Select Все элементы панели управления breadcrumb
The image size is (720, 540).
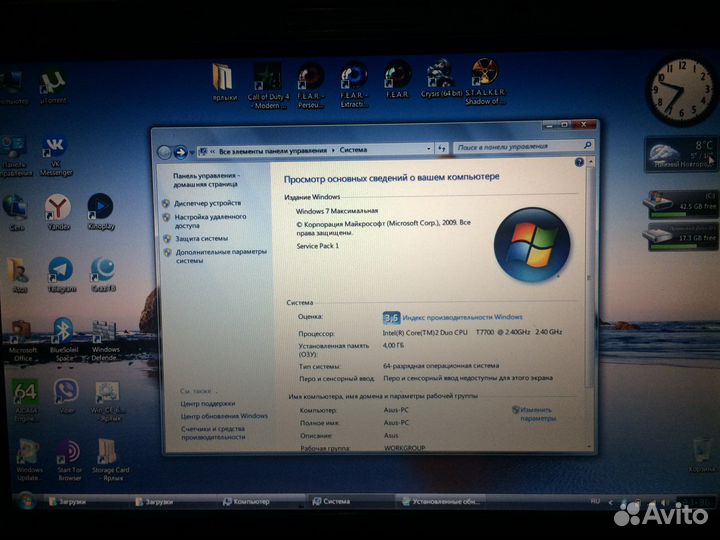pyautogui.click(x=273, y=151)
